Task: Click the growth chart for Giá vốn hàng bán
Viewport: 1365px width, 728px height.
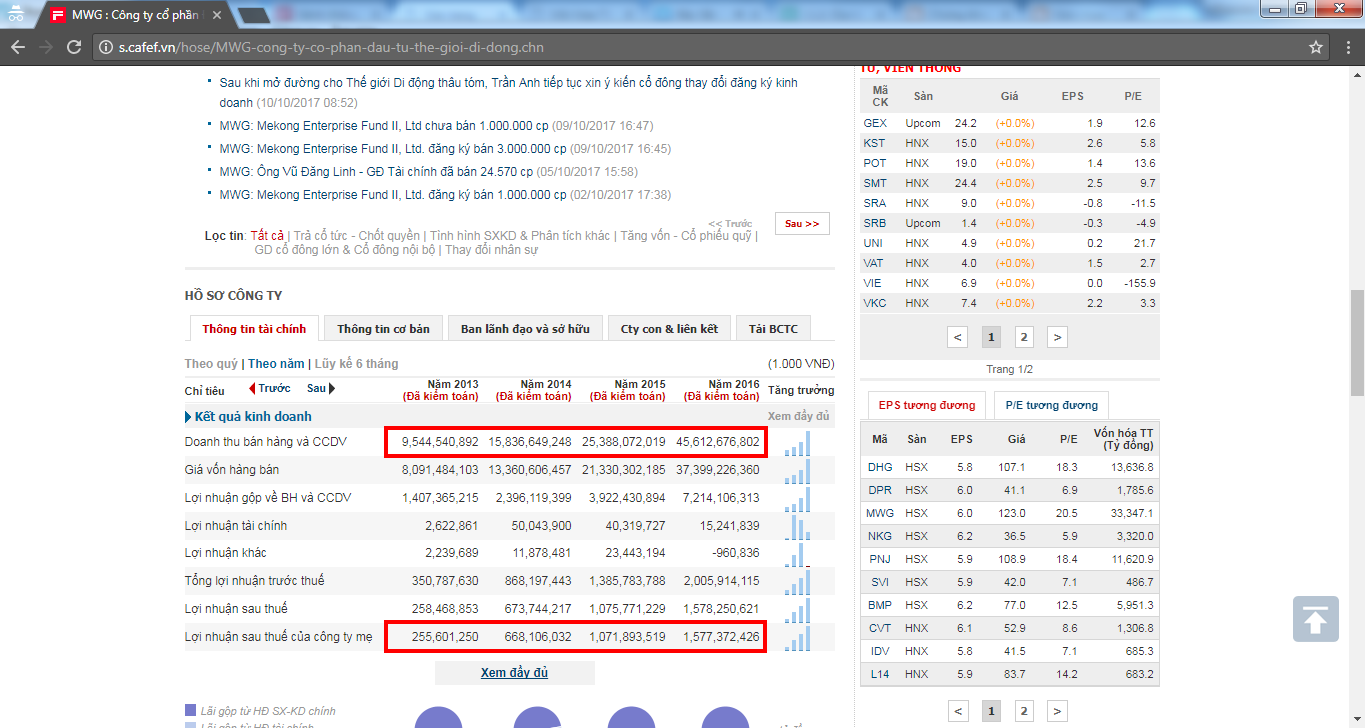Action: (x=799, y=470)
